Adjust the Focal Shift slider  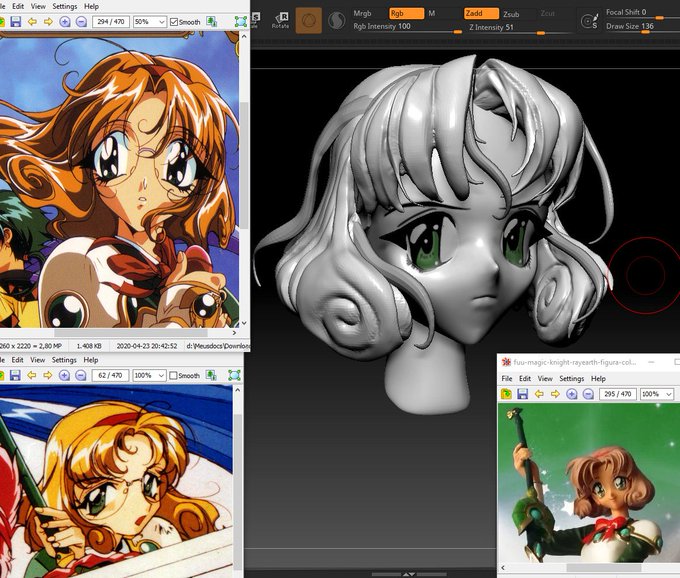click(x=642, y=13)
